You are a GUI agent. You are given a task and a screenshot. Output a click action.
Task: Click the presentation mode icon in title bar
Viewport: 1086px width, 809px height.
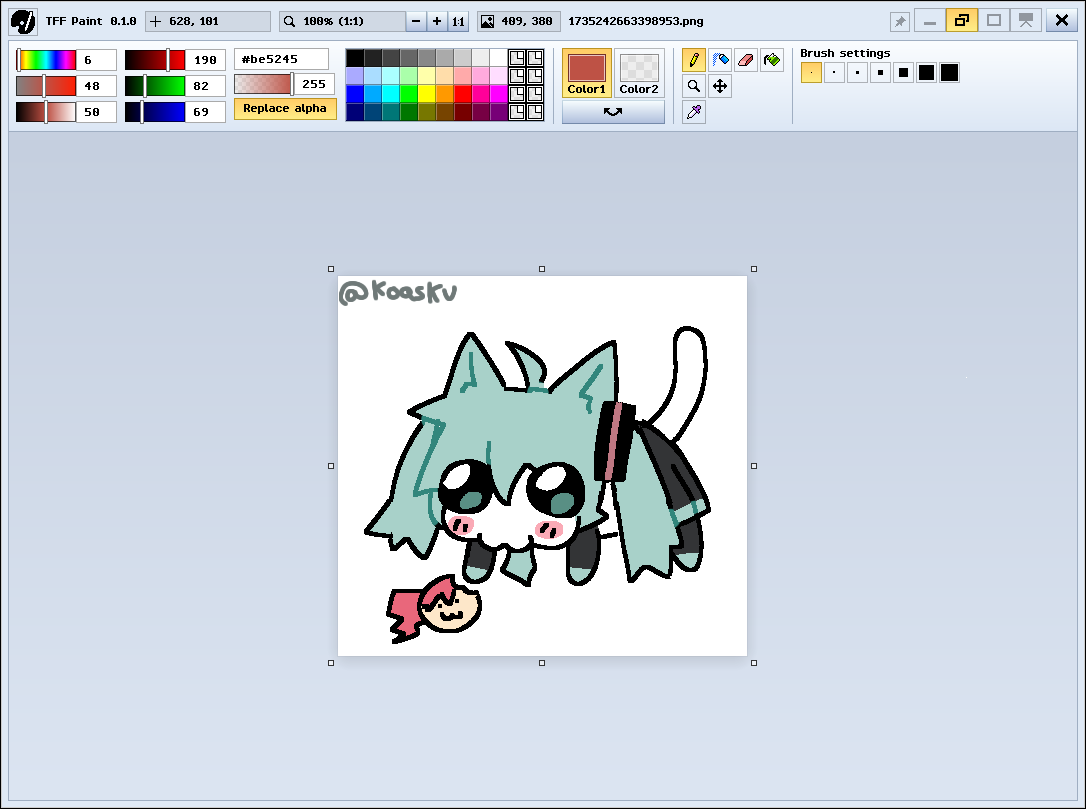click(1026, 20)
